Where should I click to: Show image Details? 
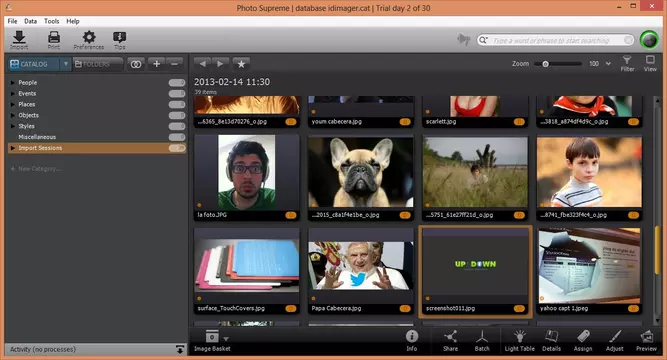551,340
